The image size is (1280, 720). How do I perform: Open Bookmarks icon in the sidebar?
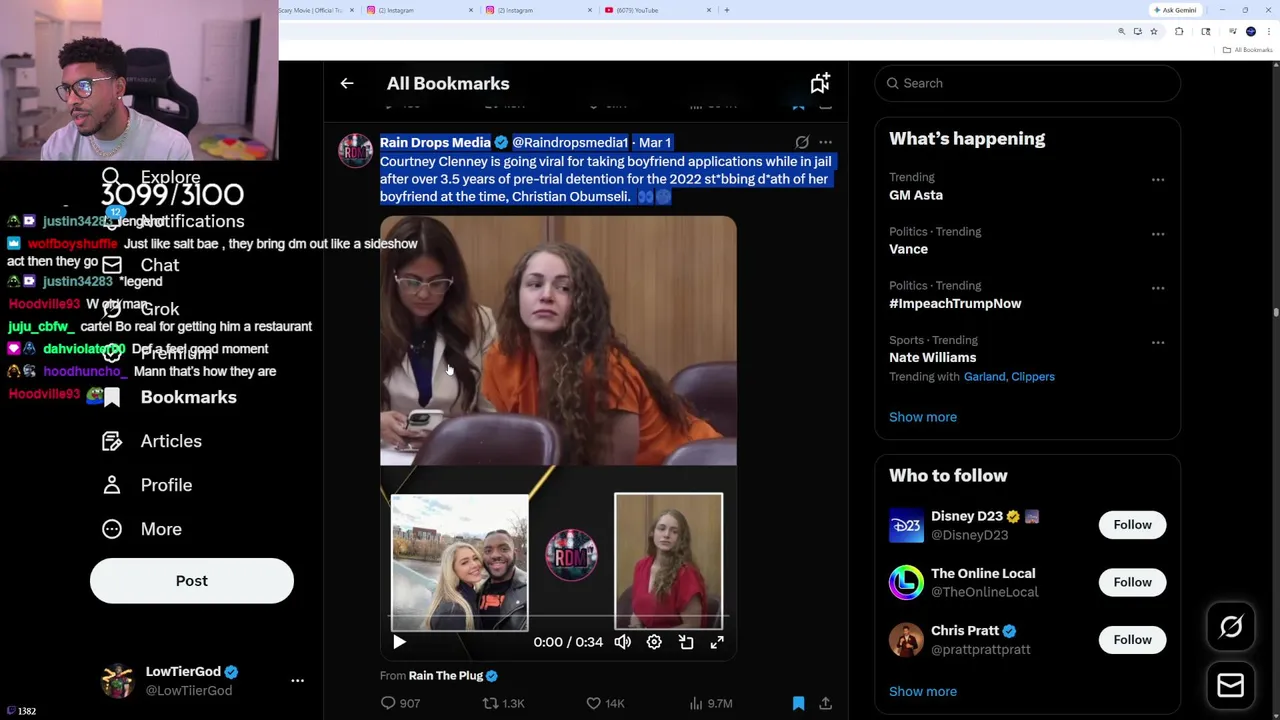coord(112,397)
